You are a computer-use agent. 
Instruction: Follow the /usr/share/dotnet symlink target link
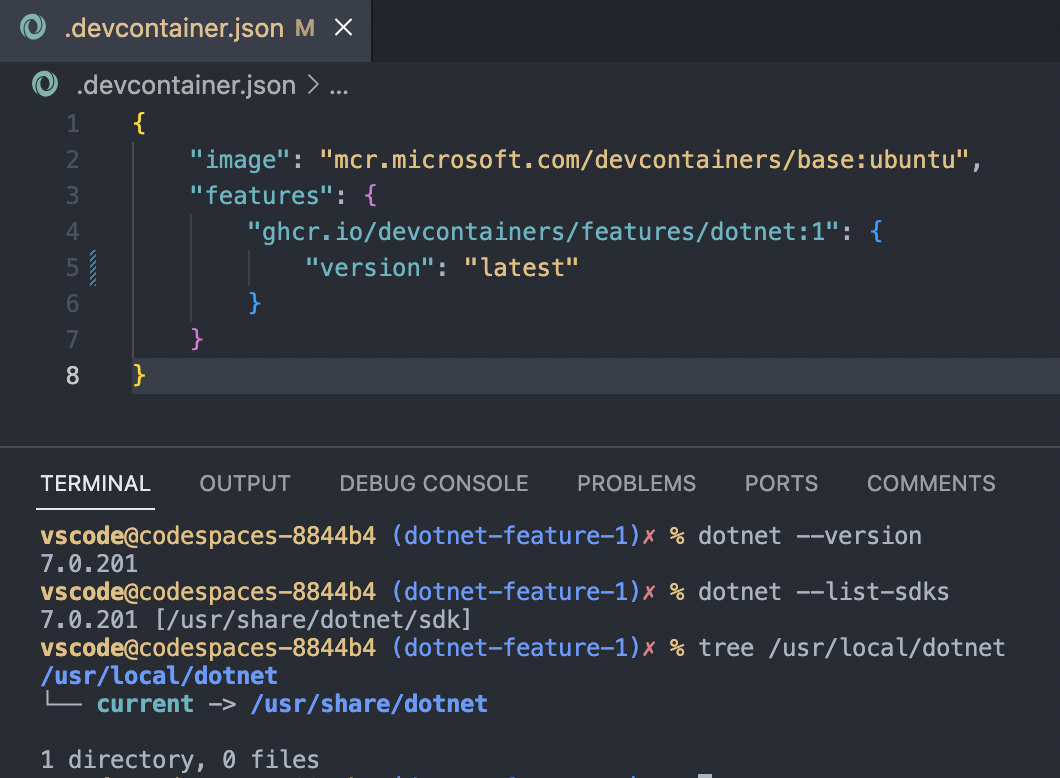(x=369, y=704)
